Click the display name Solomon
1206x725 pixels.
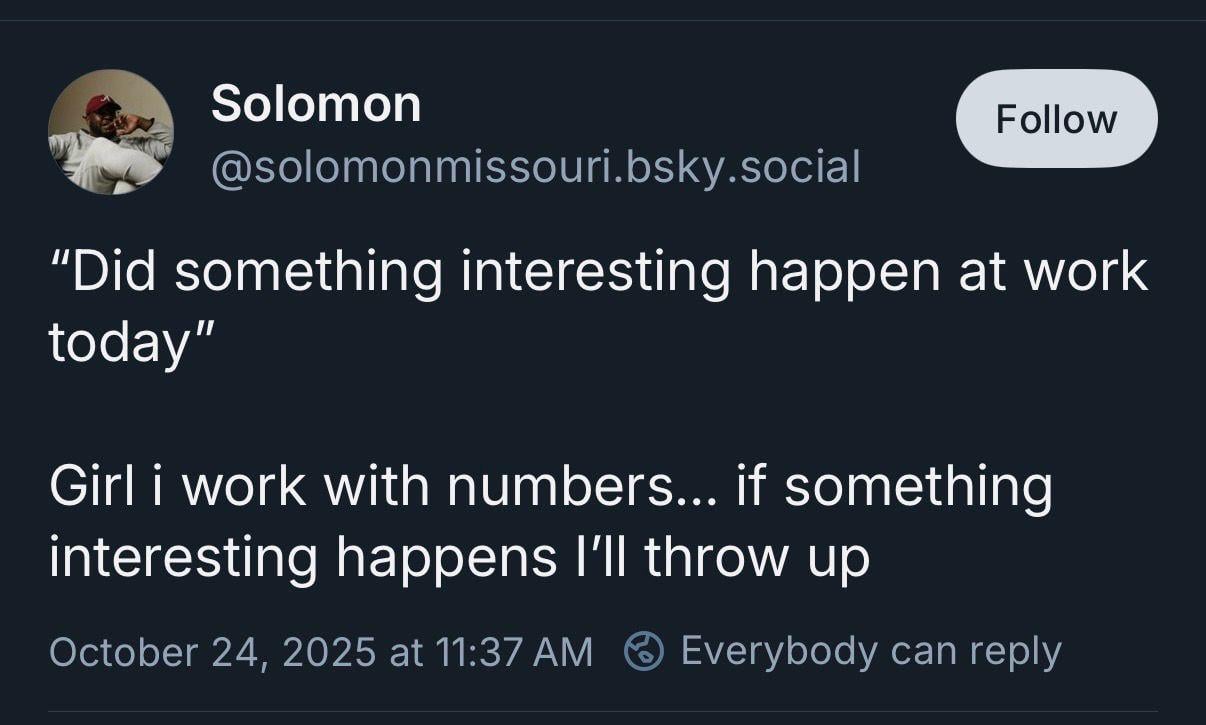[x=316, y=103]
